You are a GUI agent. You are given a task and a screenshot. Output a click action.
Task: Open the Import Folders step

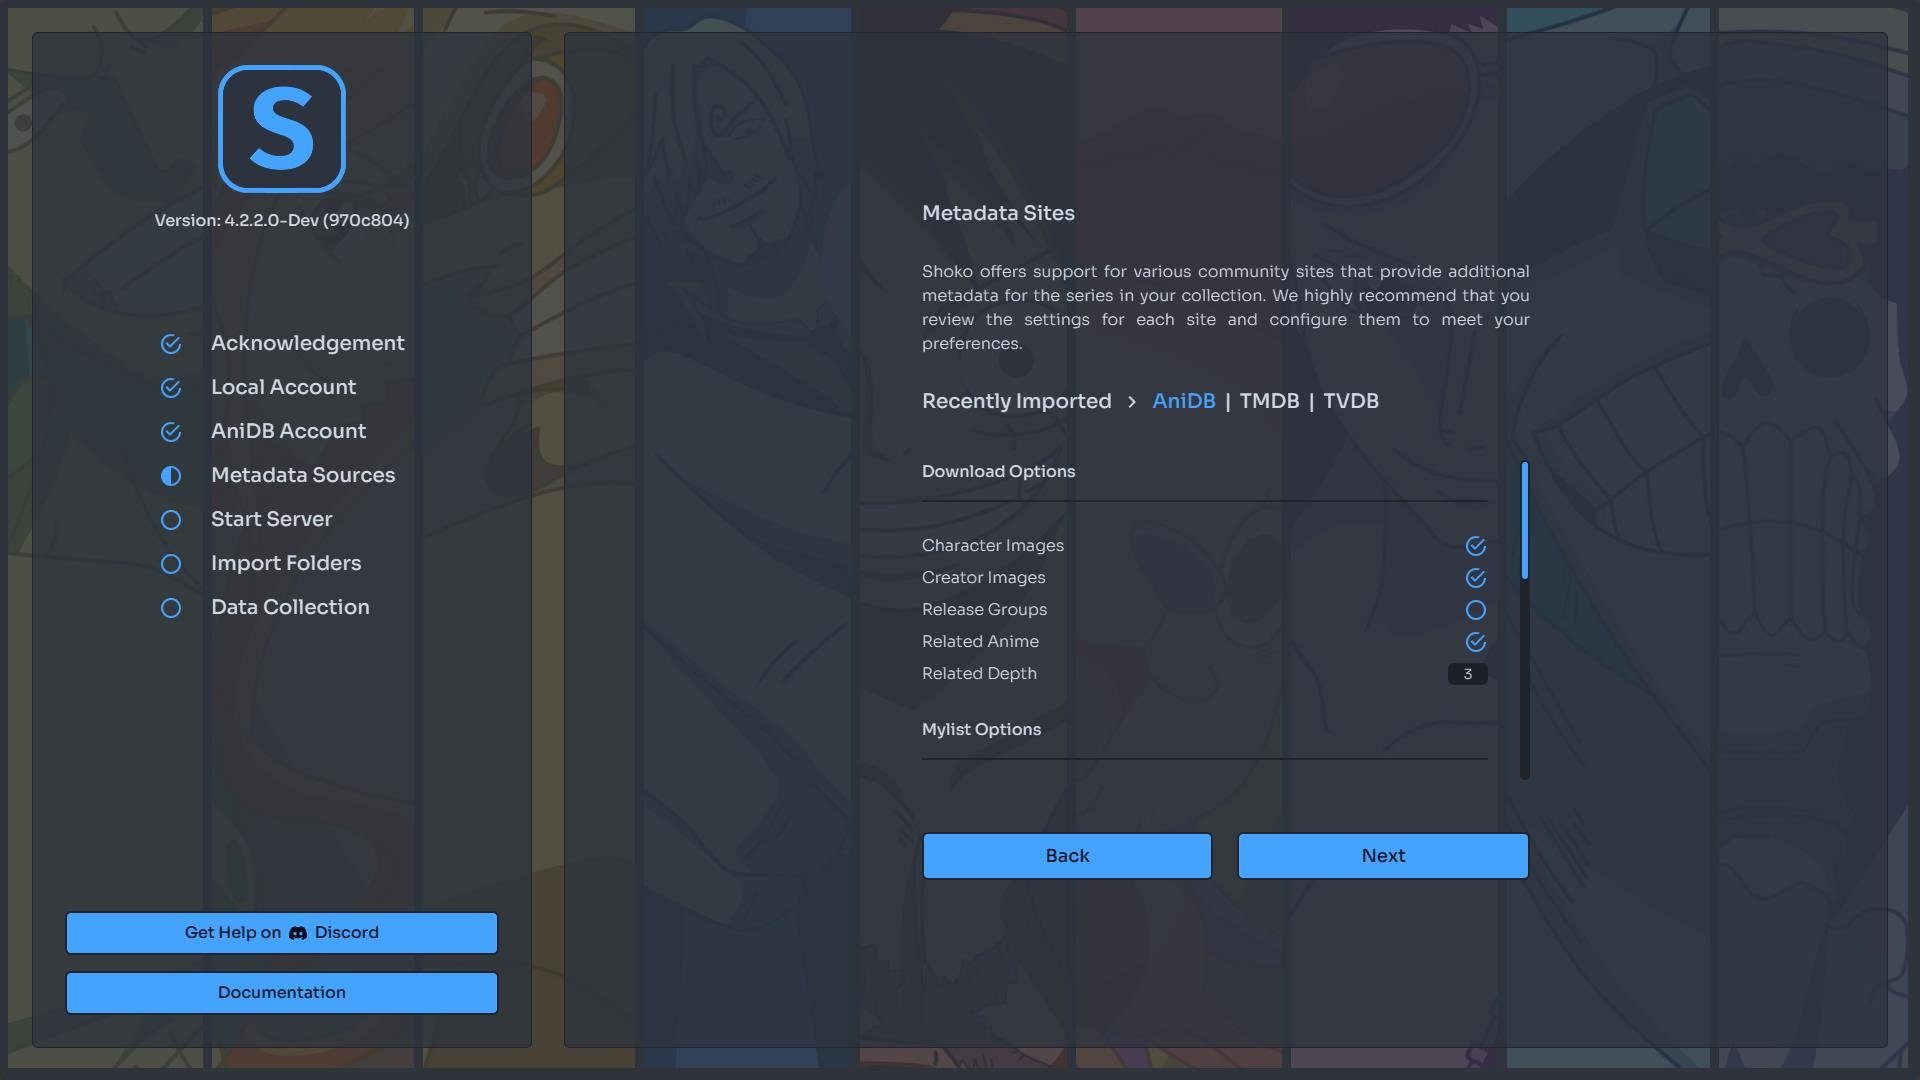click(286, 563)
